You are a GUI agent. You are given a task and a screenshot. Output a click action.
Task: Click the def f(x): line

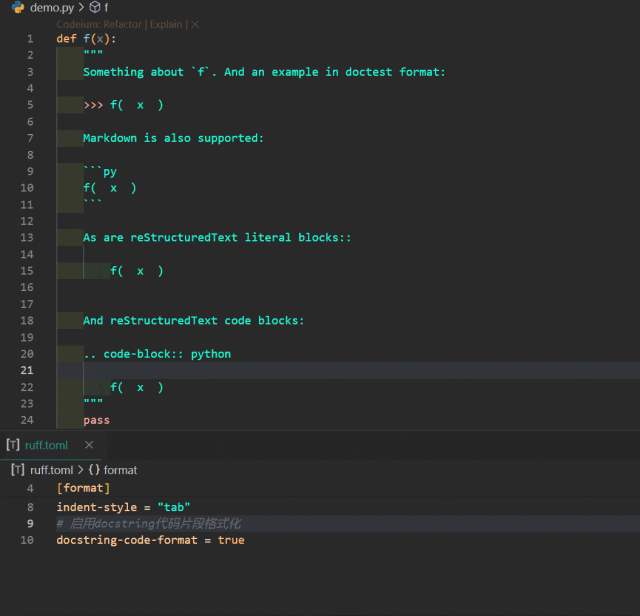(x=86, y=39)
